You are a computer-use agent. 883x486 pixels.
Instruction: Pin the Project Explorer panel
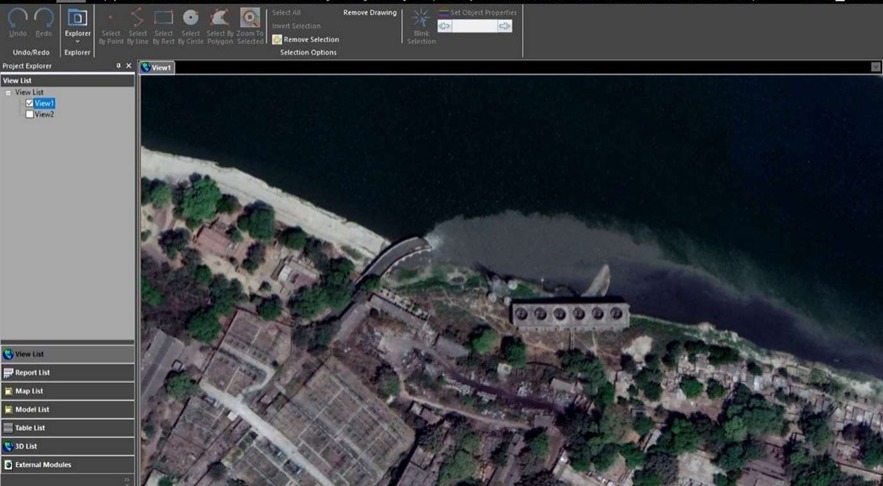point(118,66)
